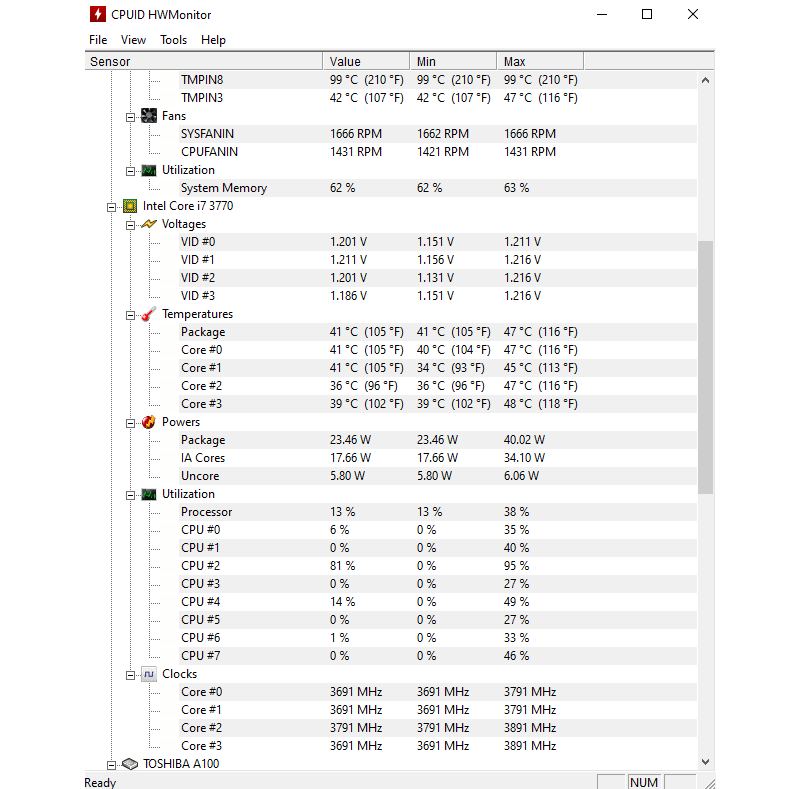Select the SYSFANIN fan row

click(x=438, y=134)
